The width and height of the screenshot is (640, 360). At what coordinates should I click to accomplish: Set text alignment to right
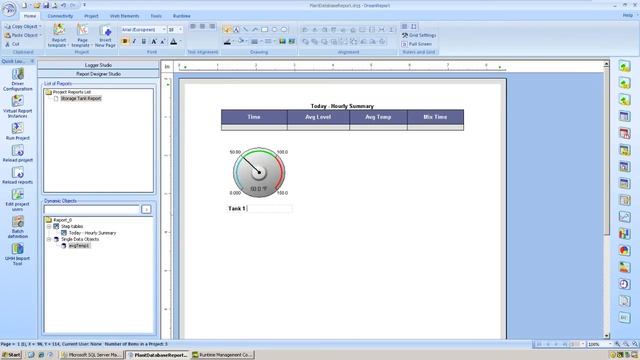tap(212, 26)
